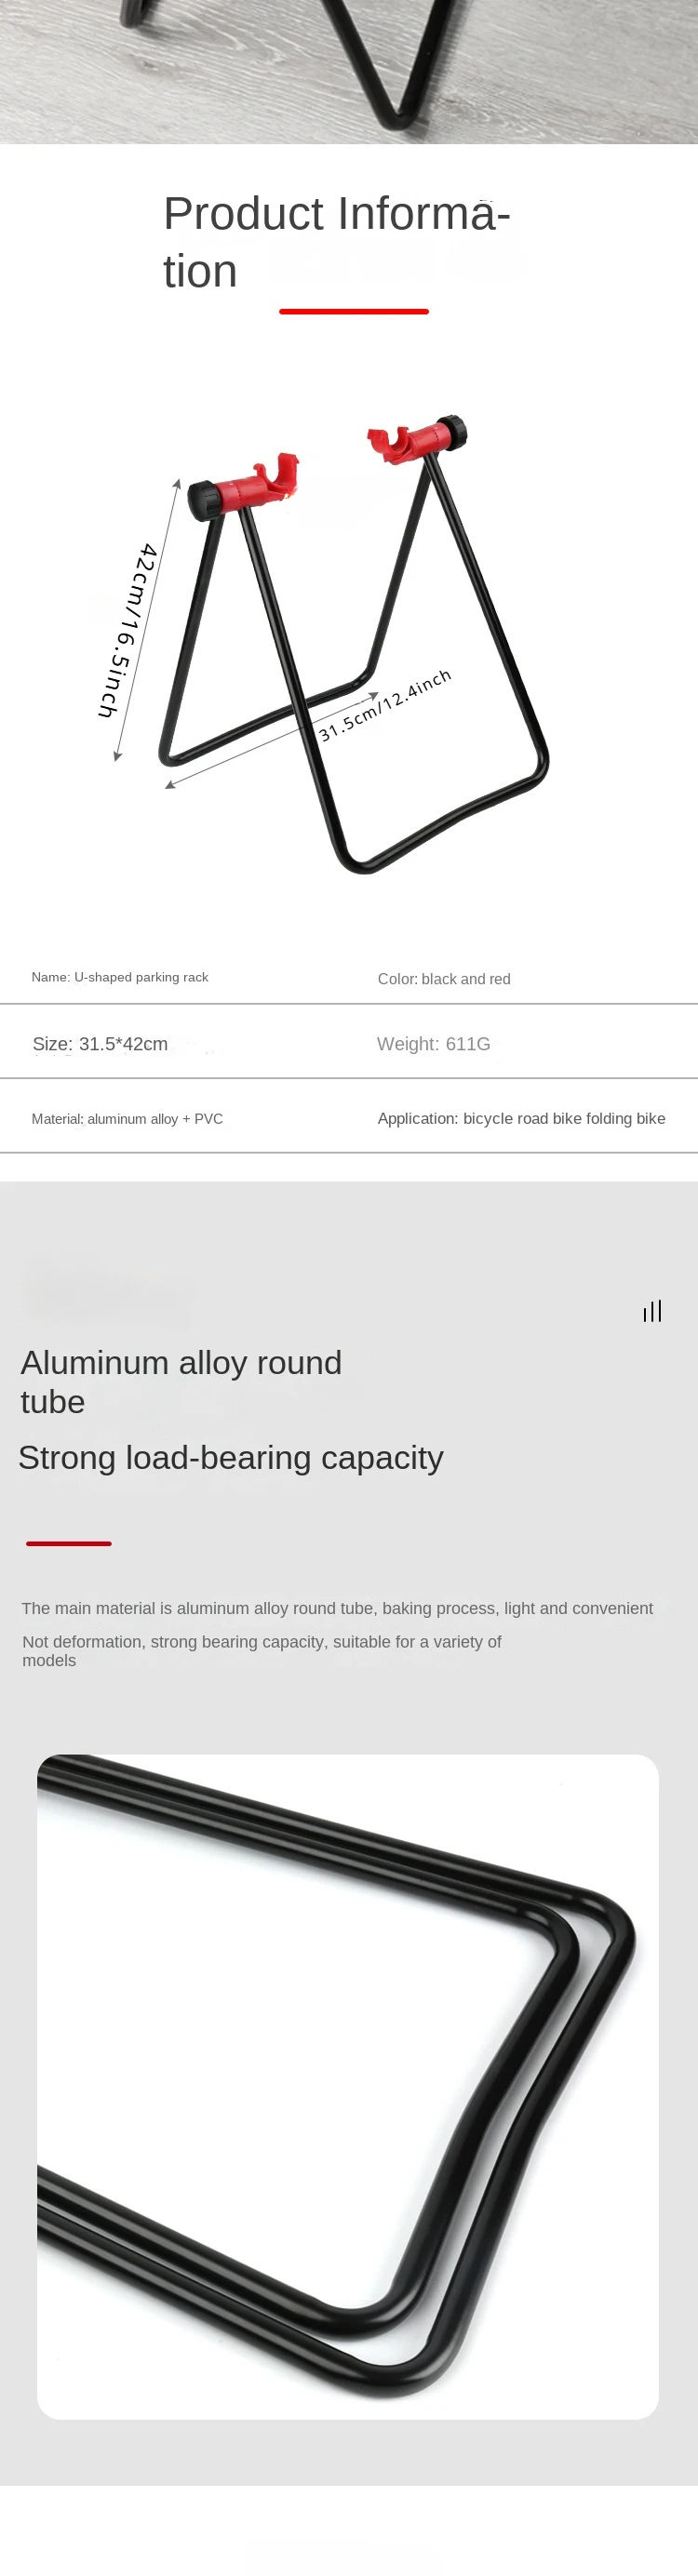Click the main material description sentence
Viewport: 698px width, 2576px height.
click(x=337, y=1608)
